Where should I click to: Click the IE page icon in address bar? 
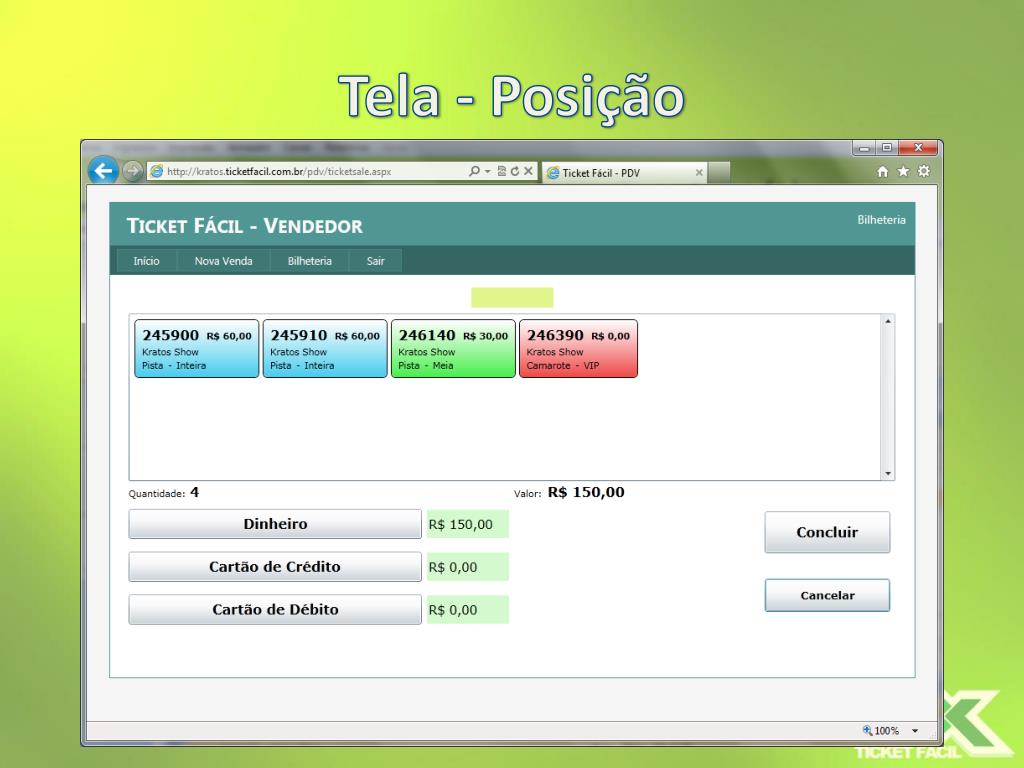pos(157,171)
